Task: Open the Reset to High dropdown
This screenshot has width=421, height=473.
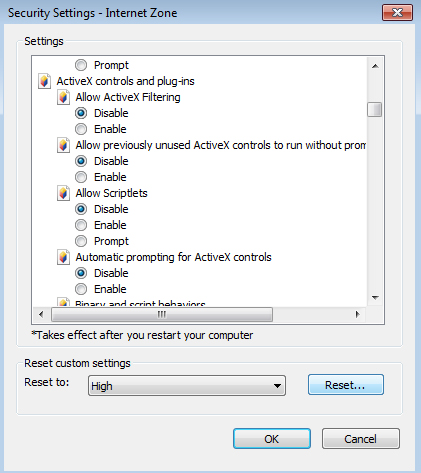Action: [x=187, y=386]
